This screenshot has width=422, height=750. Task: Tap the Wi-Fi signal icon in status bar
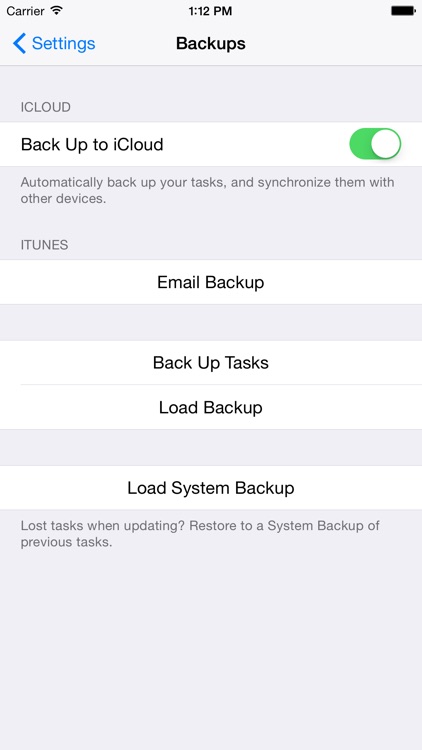click(x=56, y=11)
